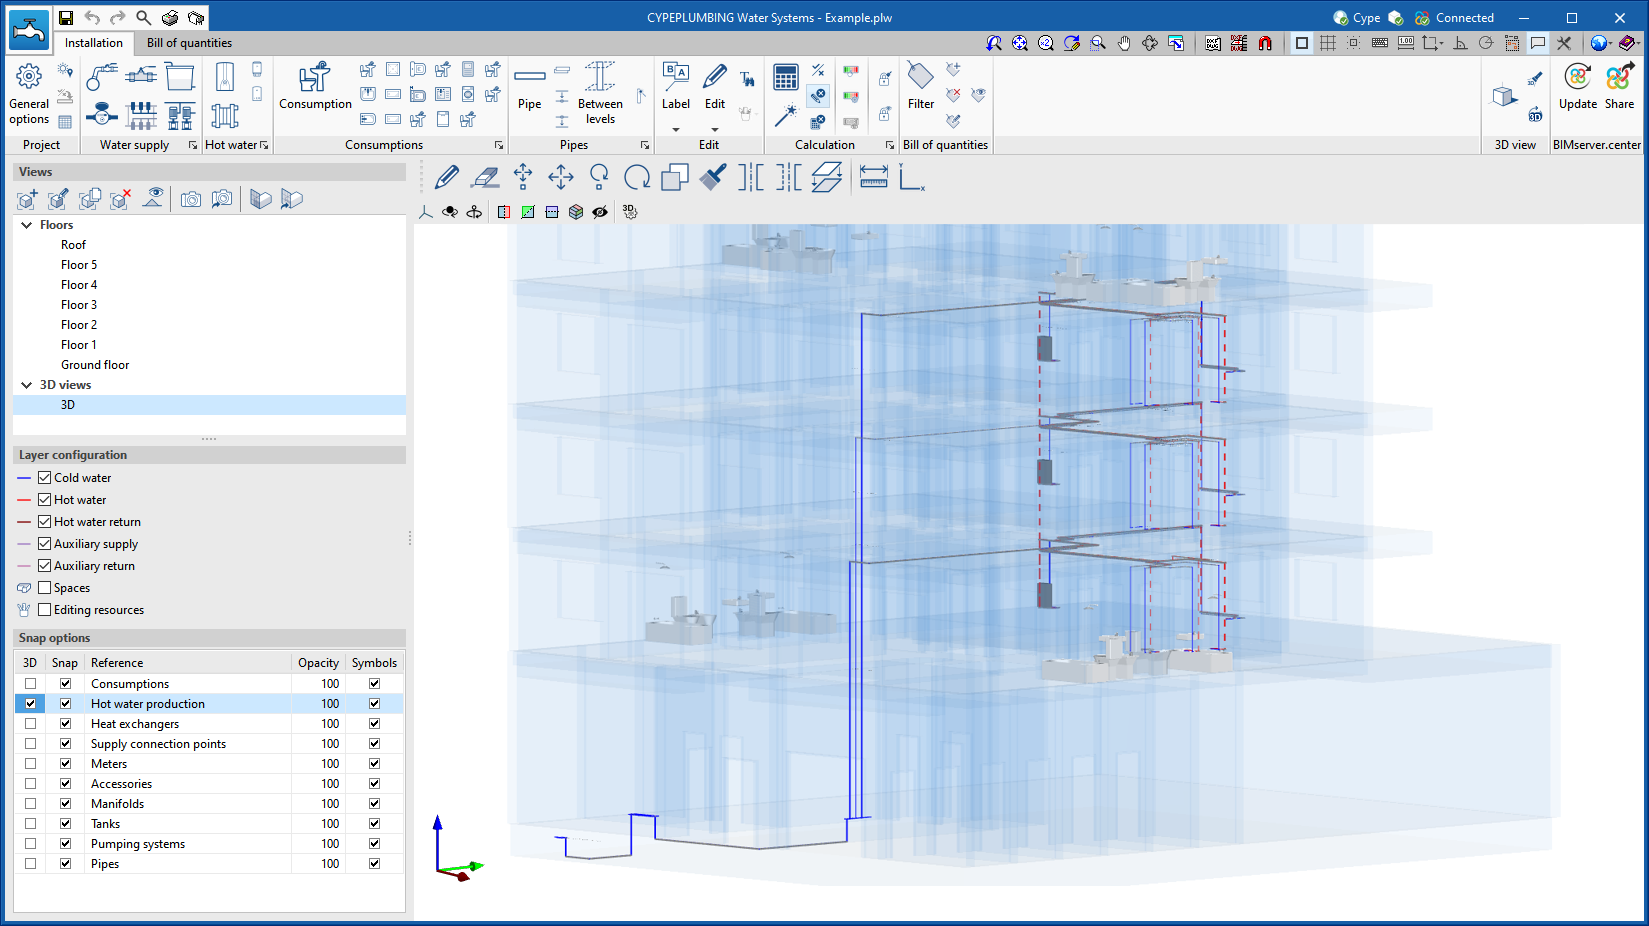Screen dimensions: 1649x926
Task: Open the Filter tool
Action: [x=921, y=86]
